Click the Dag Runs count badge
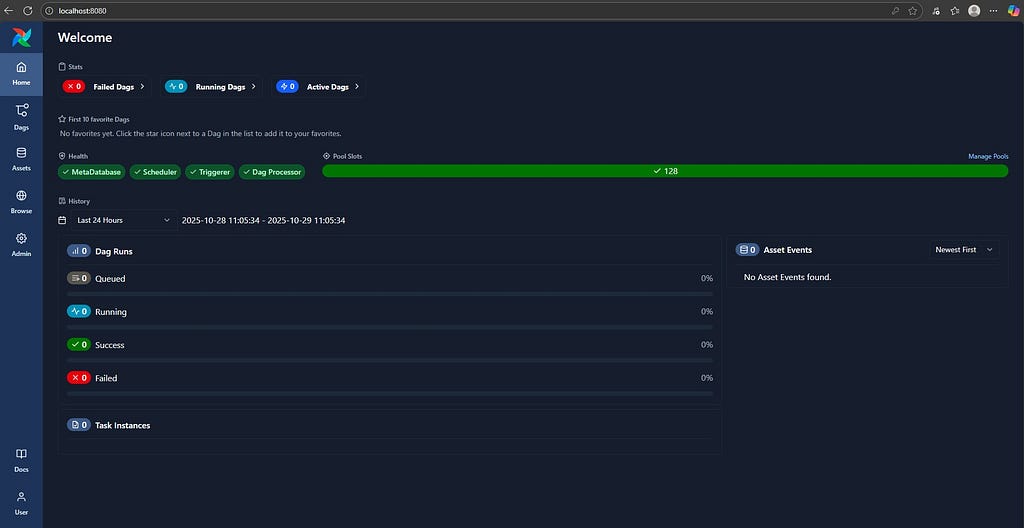The height and width of the screenshot is (528, 1024). [x=78, y=251]
